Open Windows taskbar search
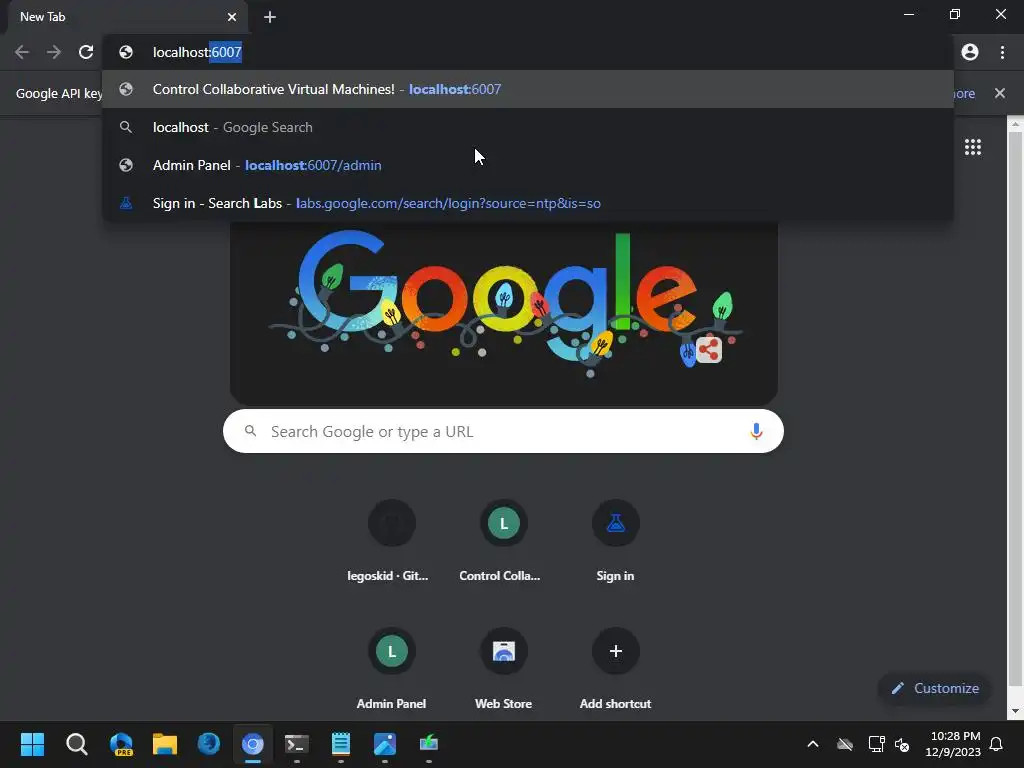The height and width of the screenshot is (768, 1024). click(76, 744)
